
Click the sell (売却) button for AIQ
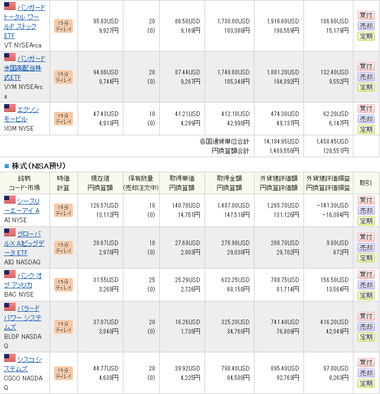point(366,247)
